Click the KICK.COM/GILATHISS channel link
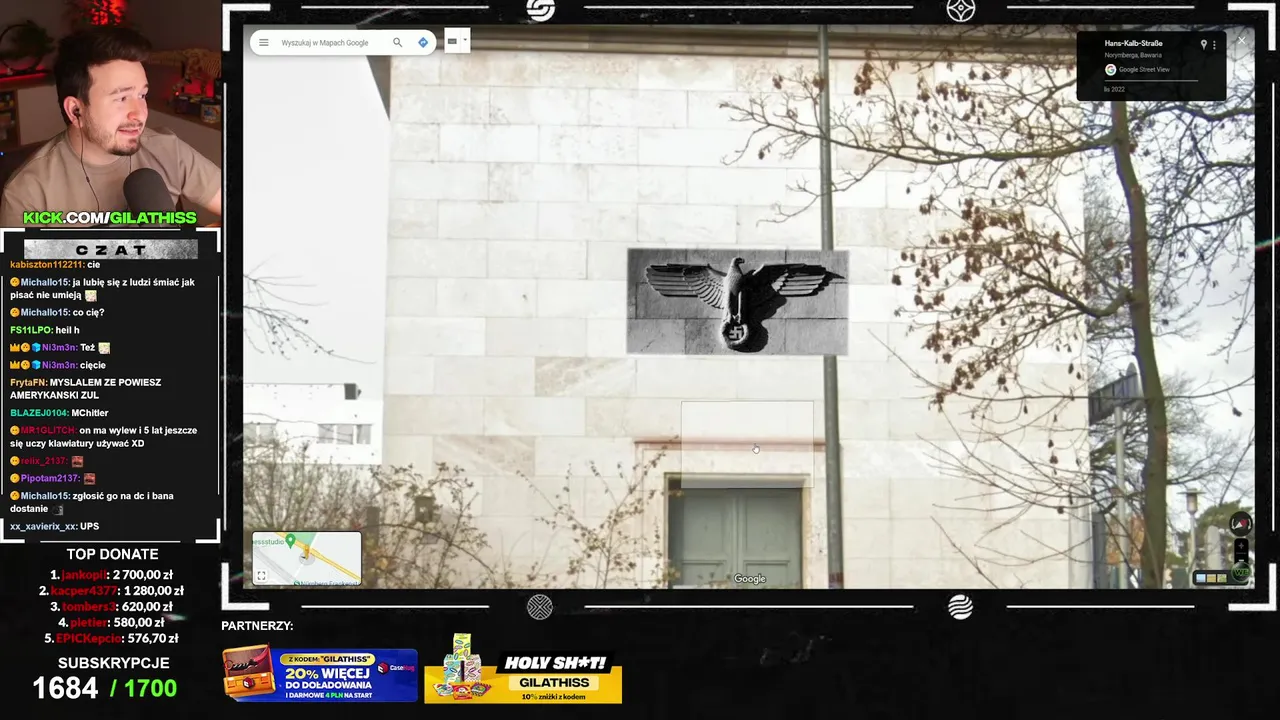The width and height of the screenshot is (1280, 720). (x=110, y=218)
